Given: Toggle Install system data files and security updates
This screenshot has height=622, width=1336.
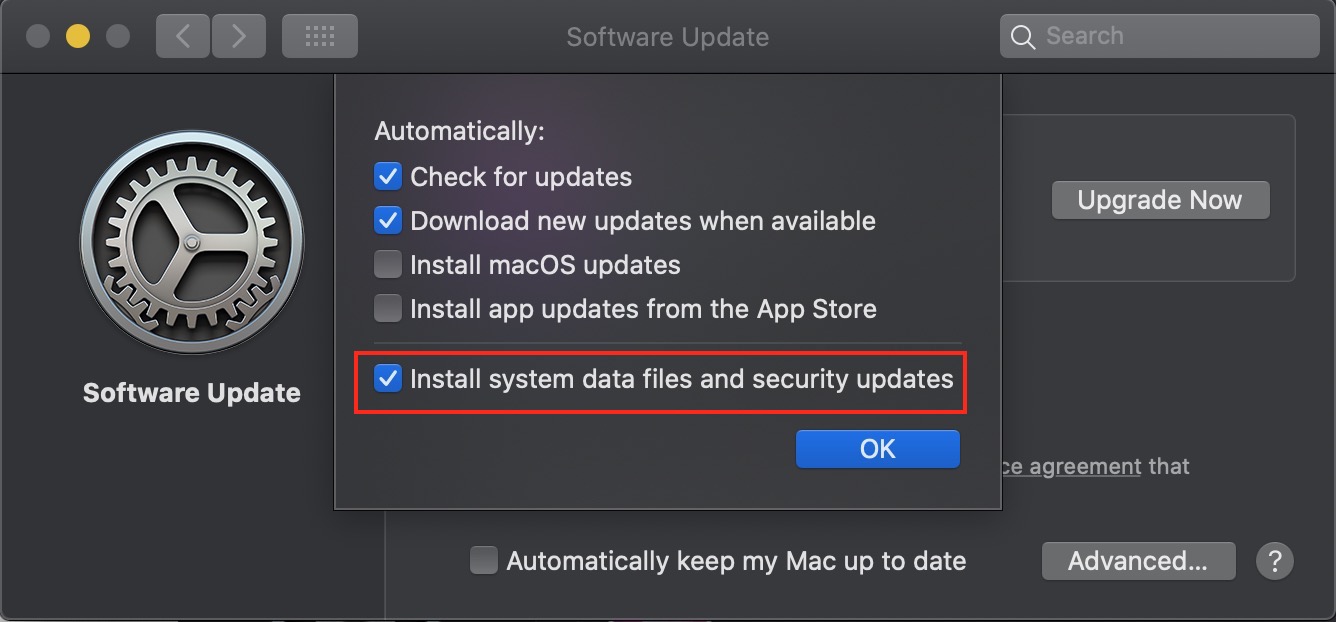Looking at the screenshot, I should (388, 379).
